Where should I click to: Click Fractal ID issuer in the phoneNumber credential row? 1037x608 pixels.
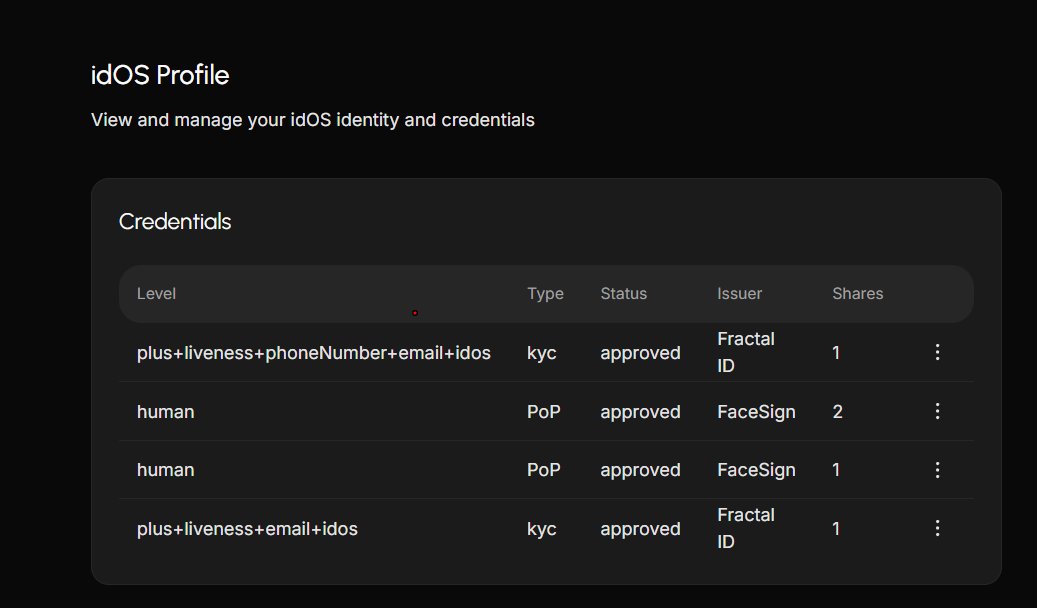pos(746,352)
